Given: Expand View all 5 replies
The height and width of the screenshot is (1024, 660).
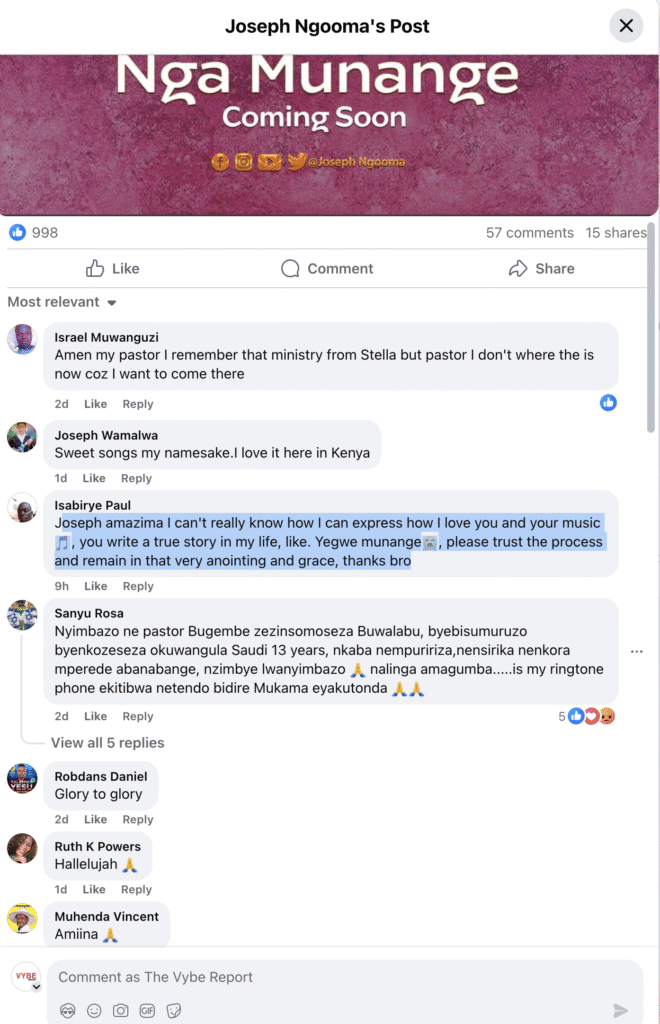Looking at the screenshot, I should 107,743.
